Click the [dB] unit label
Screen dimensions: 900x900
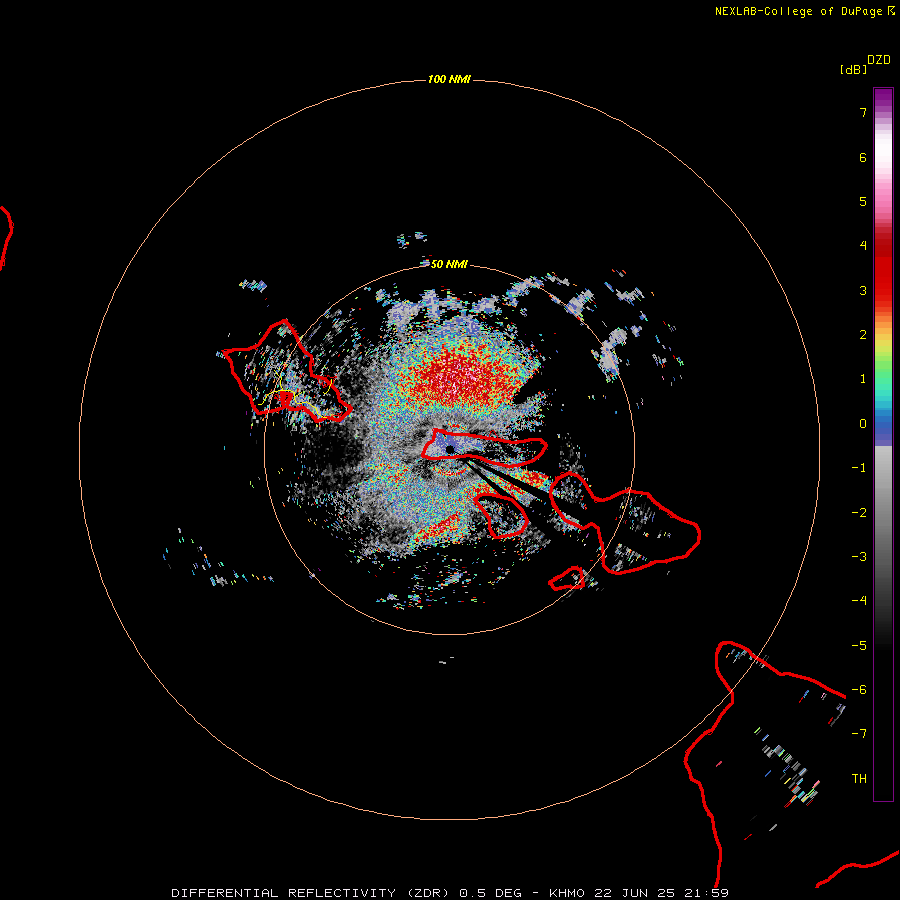pyautogui.click(x=853, y=70)
